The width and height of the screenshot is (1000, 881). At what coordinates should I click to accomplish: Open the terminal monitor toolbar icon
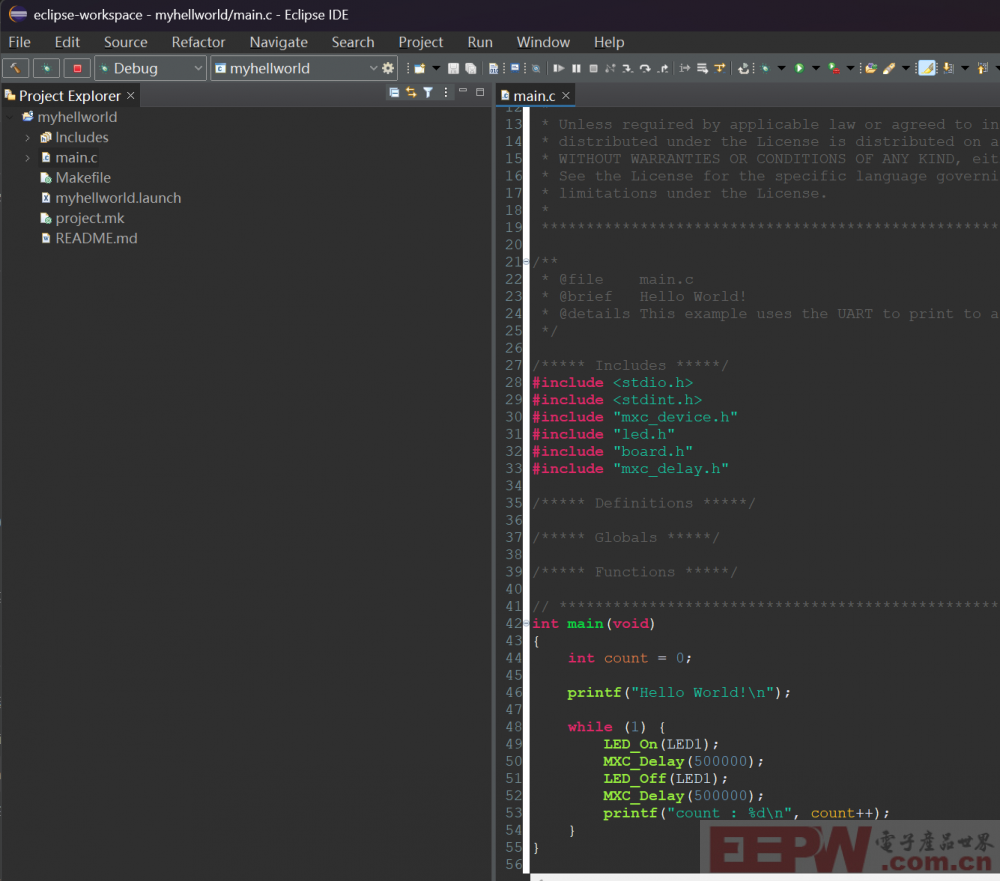click(x=515, y=68)
